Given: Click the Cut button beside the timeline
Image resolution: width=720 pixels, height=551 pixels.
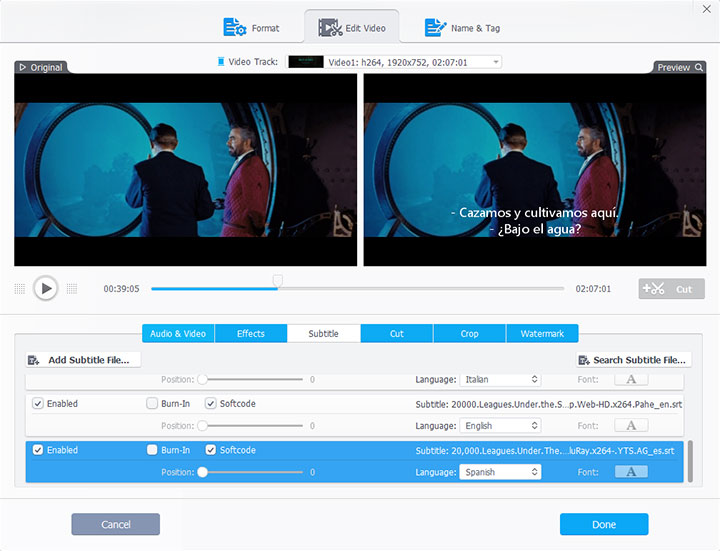Looking at the screenshot, I should coord(671,289).
